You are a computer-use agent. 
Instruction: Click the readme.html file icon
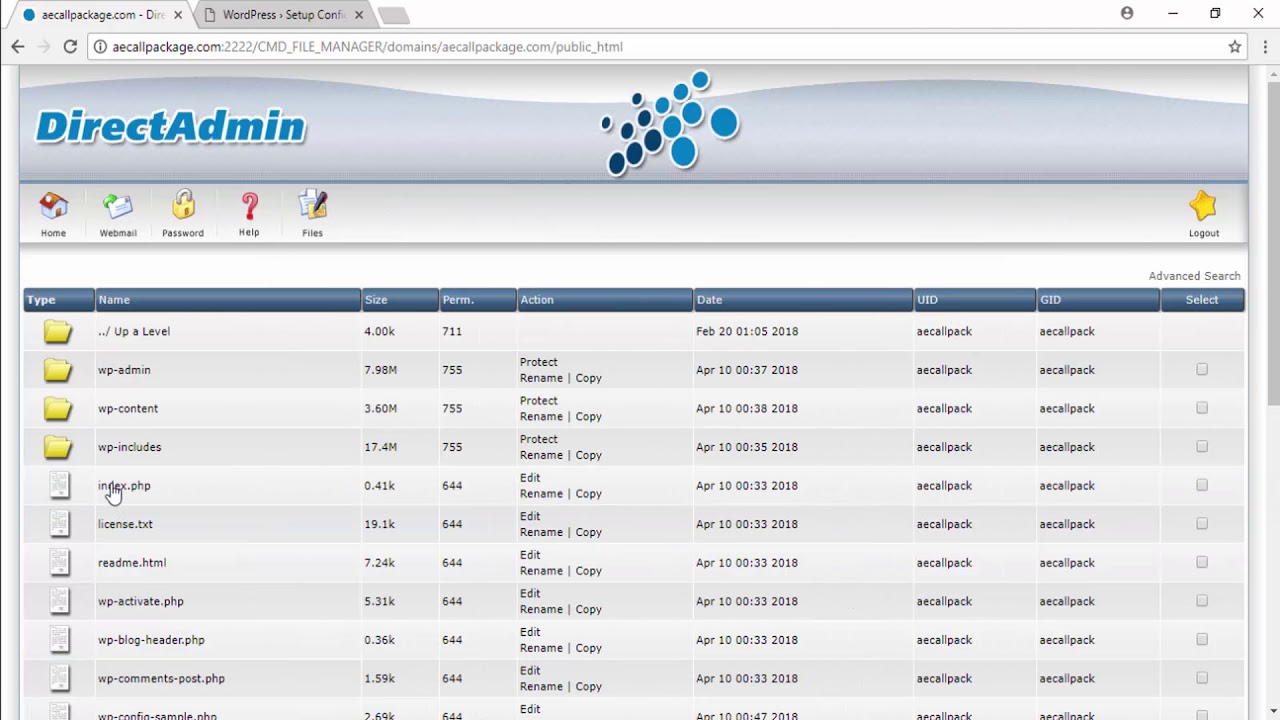pos(60,563)
